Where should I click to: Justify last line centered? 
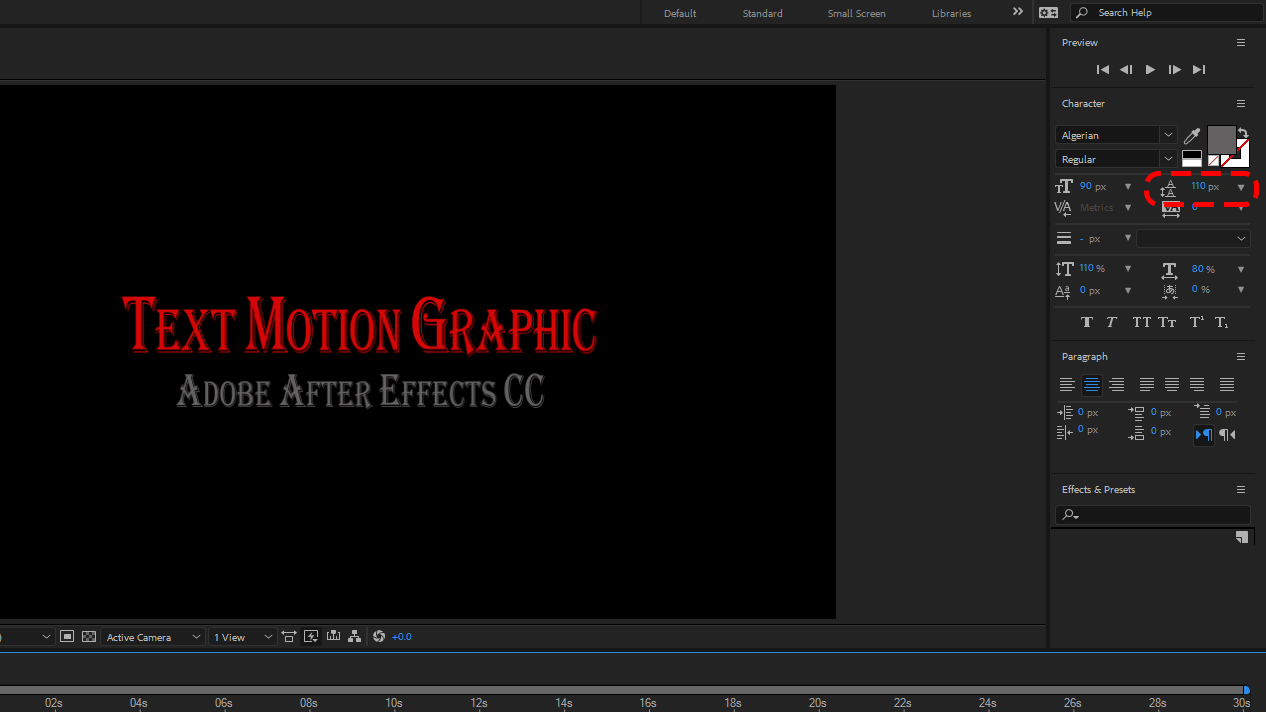click(x=1172, y=384)
